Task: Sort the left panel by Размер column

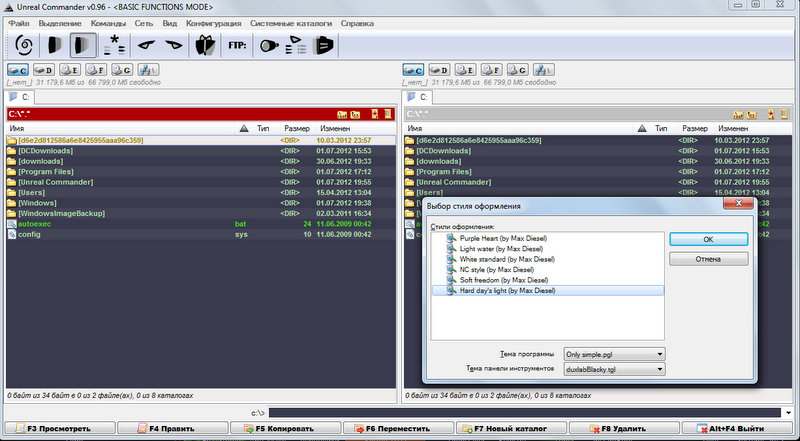Action: click(297, 129)
